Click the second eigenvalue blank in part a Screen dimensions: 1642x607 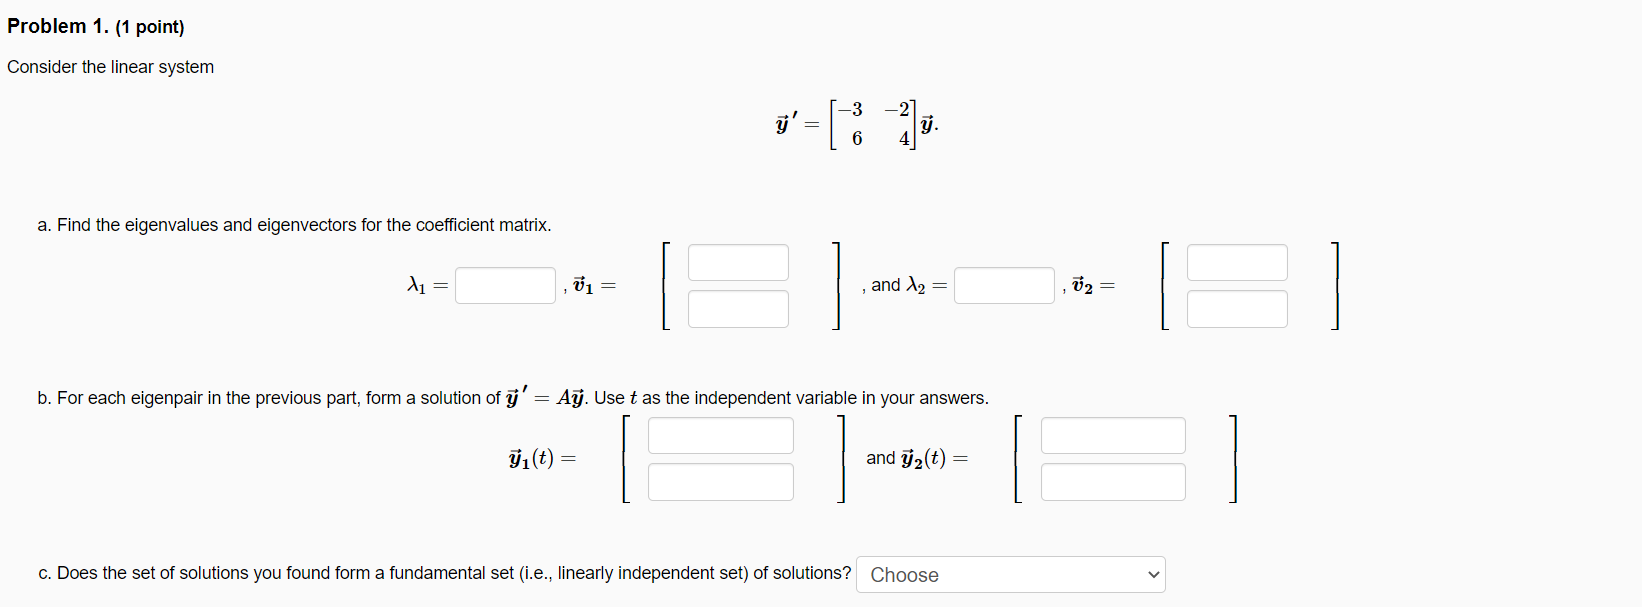pos(1004,285)
